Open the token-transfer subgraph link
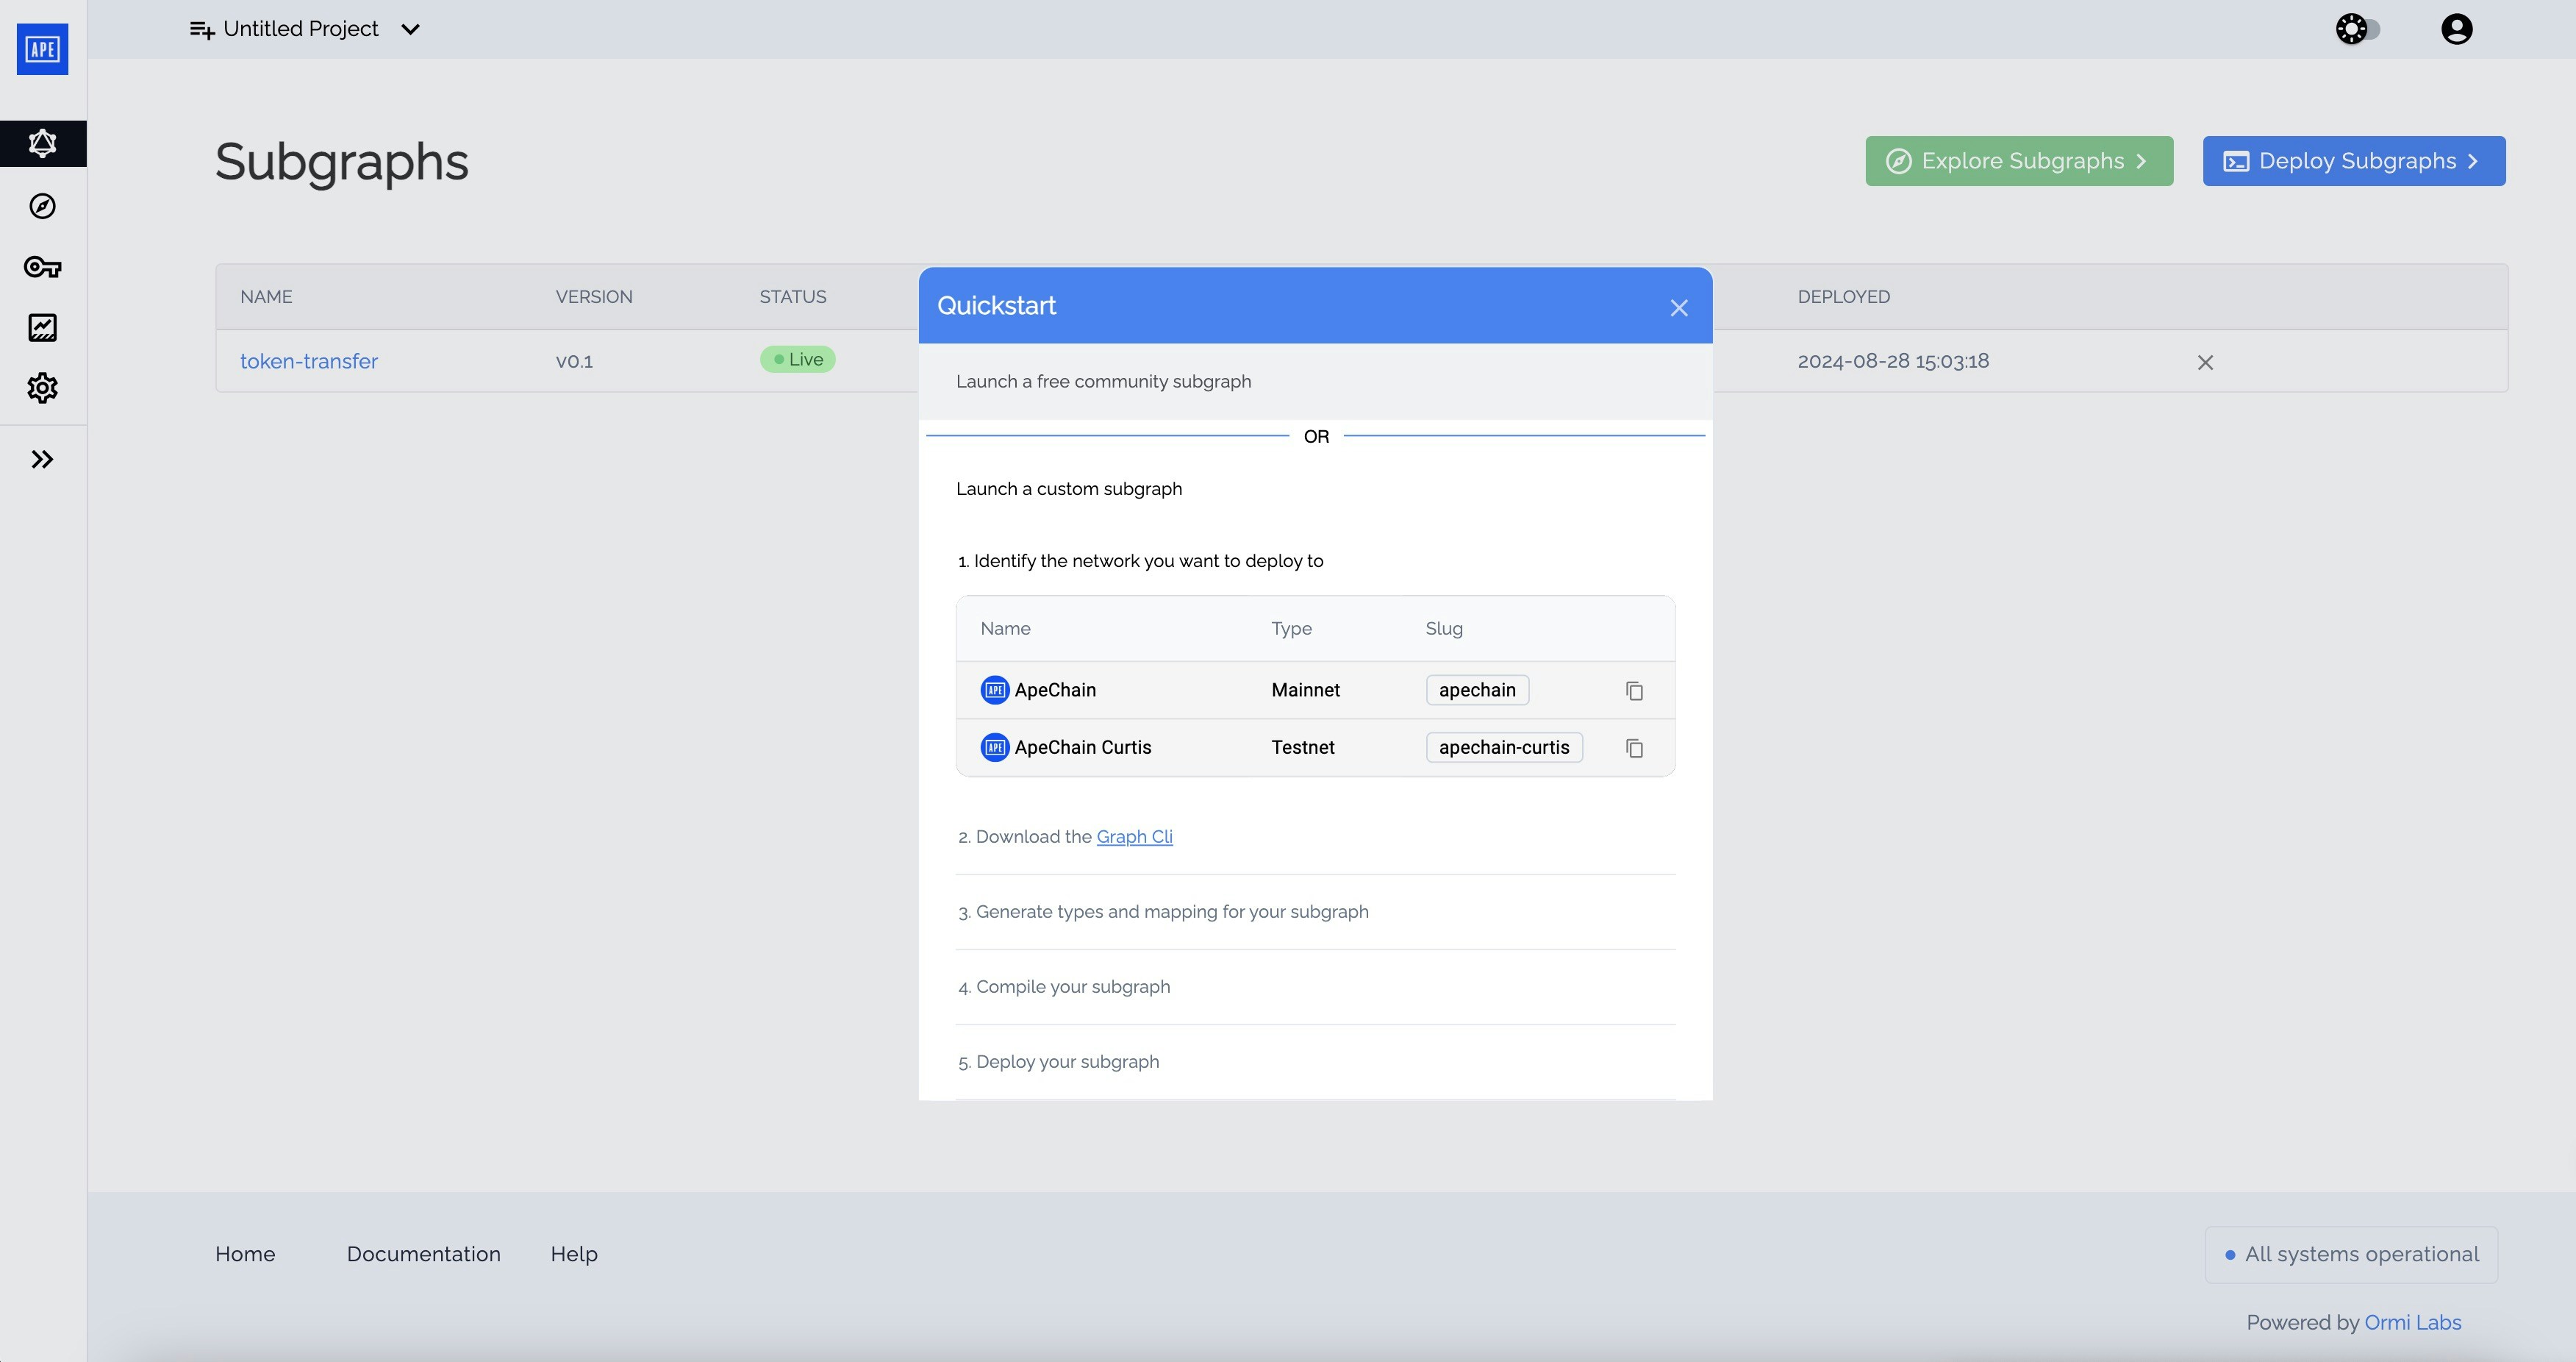This screenshot has width=2576, height=1362. click(x=309, y=361)
